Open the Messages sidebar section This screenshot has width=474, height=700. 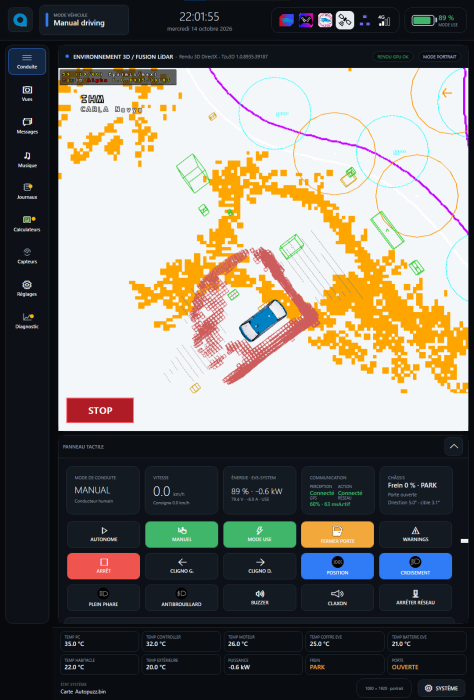(x=27, y=126)
